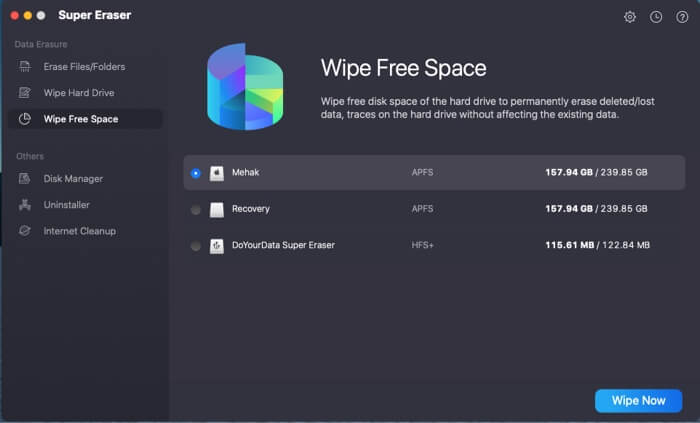The image size is (700, 423).
Task: Click the Recovery drive icon
Action: 217,210
